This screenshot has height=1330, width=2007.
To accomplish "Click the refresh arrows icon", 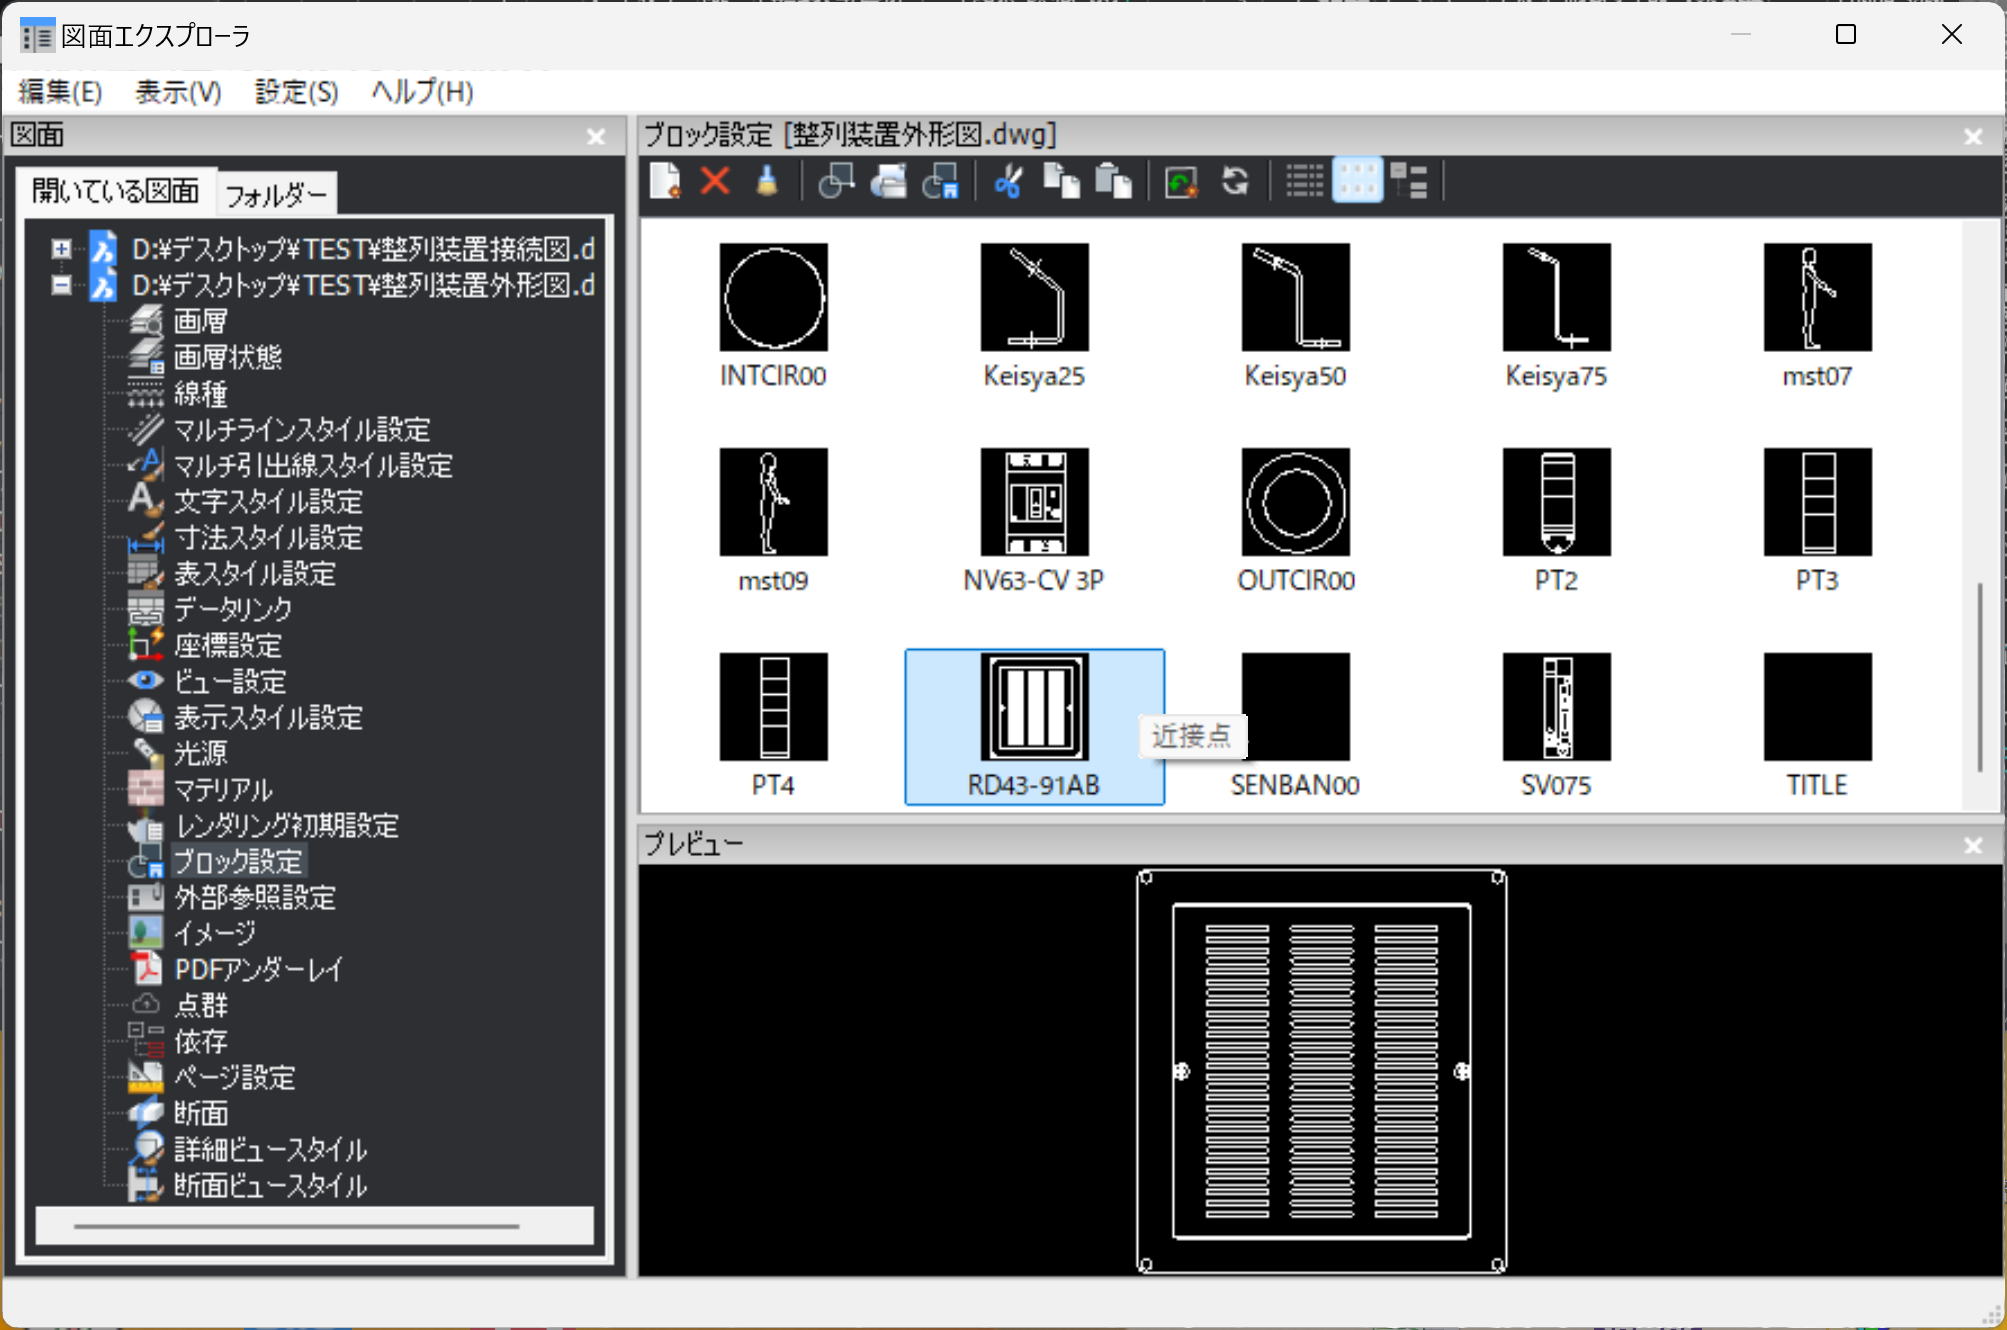I will point(1235,182).
